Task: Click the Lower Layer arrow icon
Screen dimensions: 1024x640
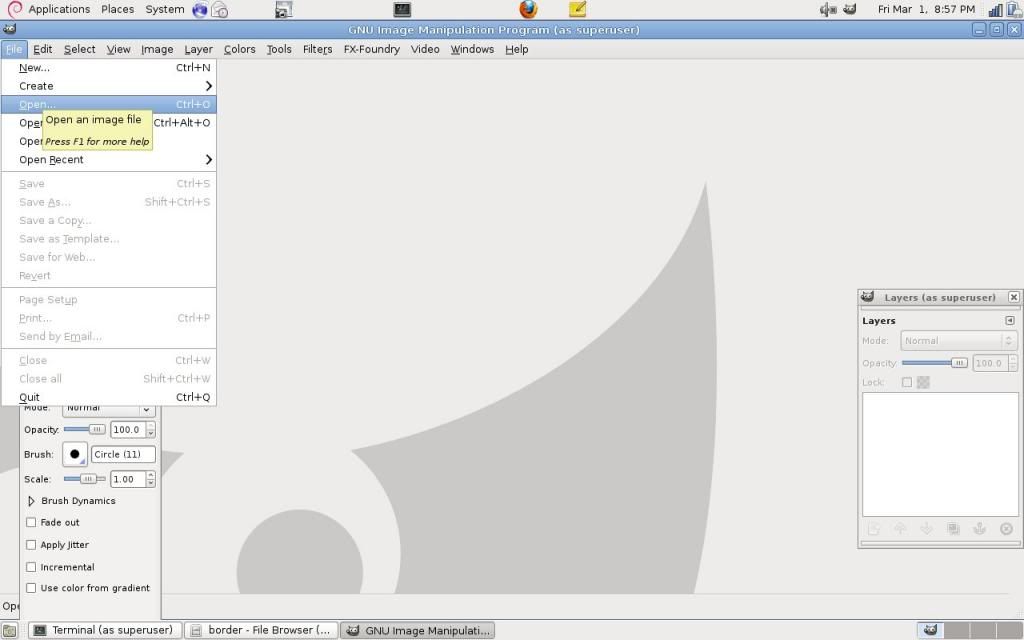Action: pos(927,529)
